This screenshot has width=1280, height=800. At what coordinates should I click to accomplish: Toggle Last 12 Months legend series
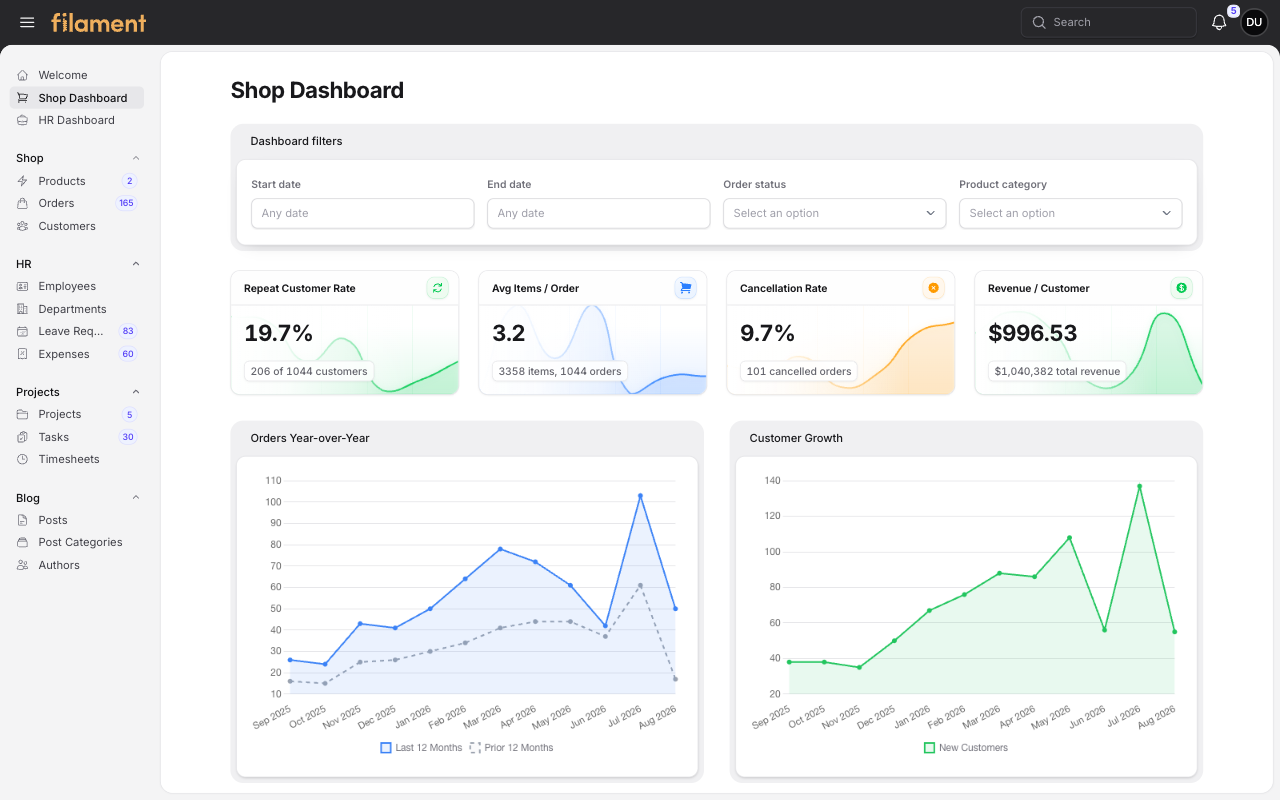click(x=421, y=748)
